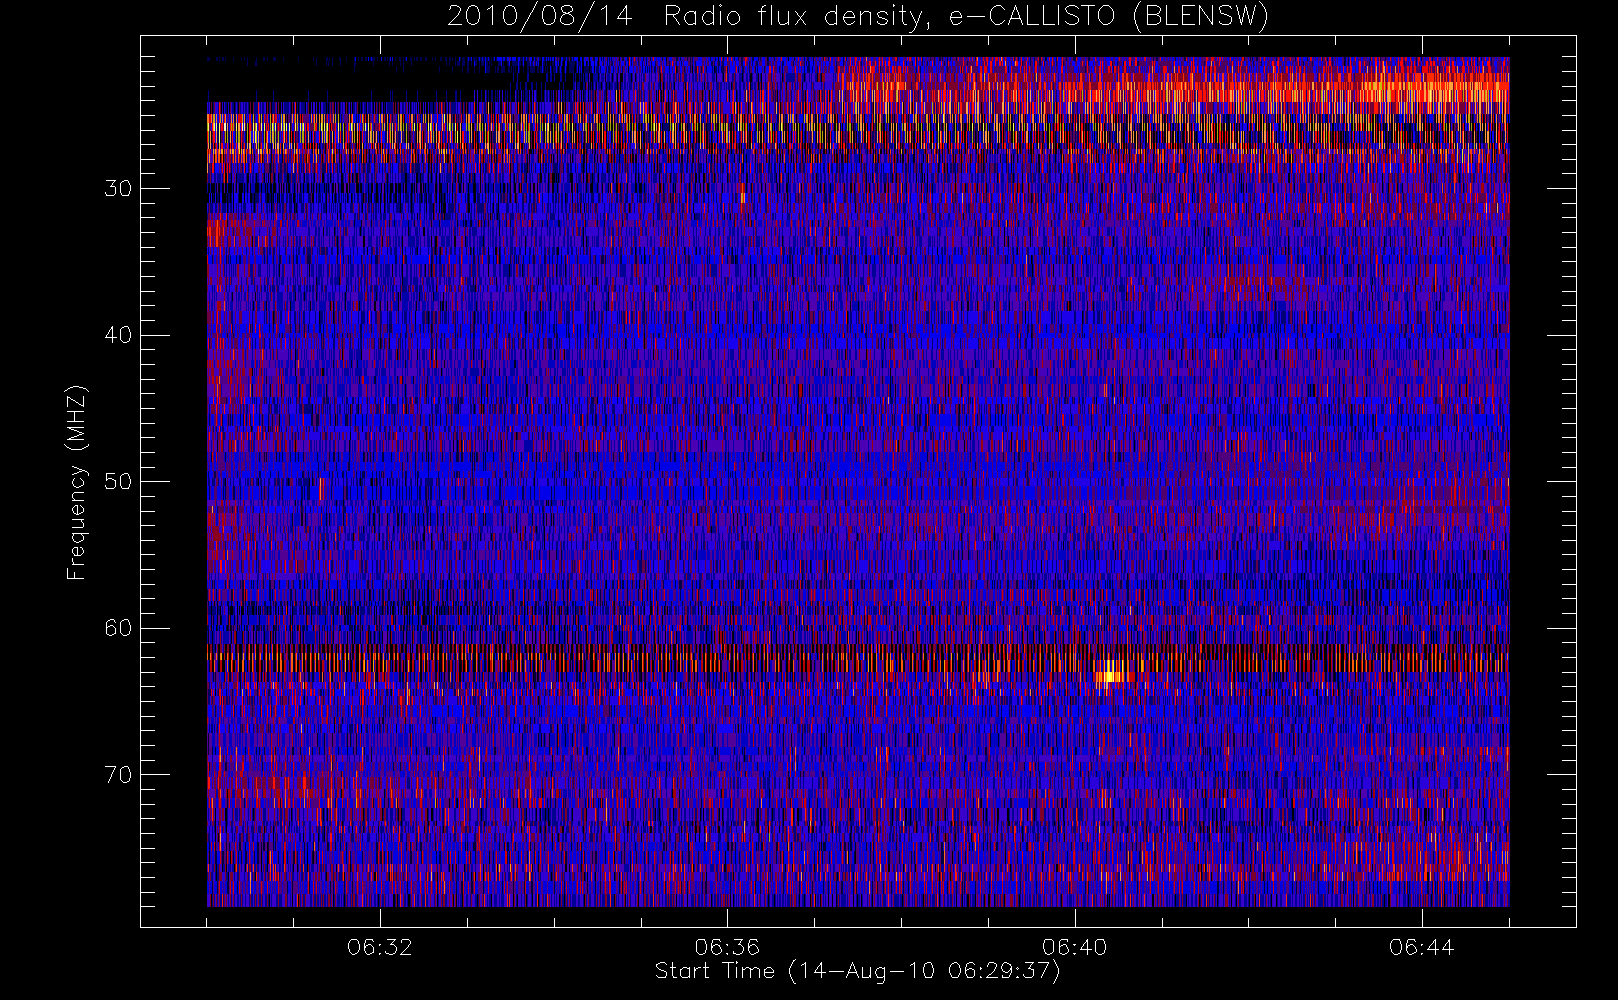Screen dimensions: 1618x1000
Task: Click the 60 frequency tick label
Action: pyautogui.click(x=118, y=628)
